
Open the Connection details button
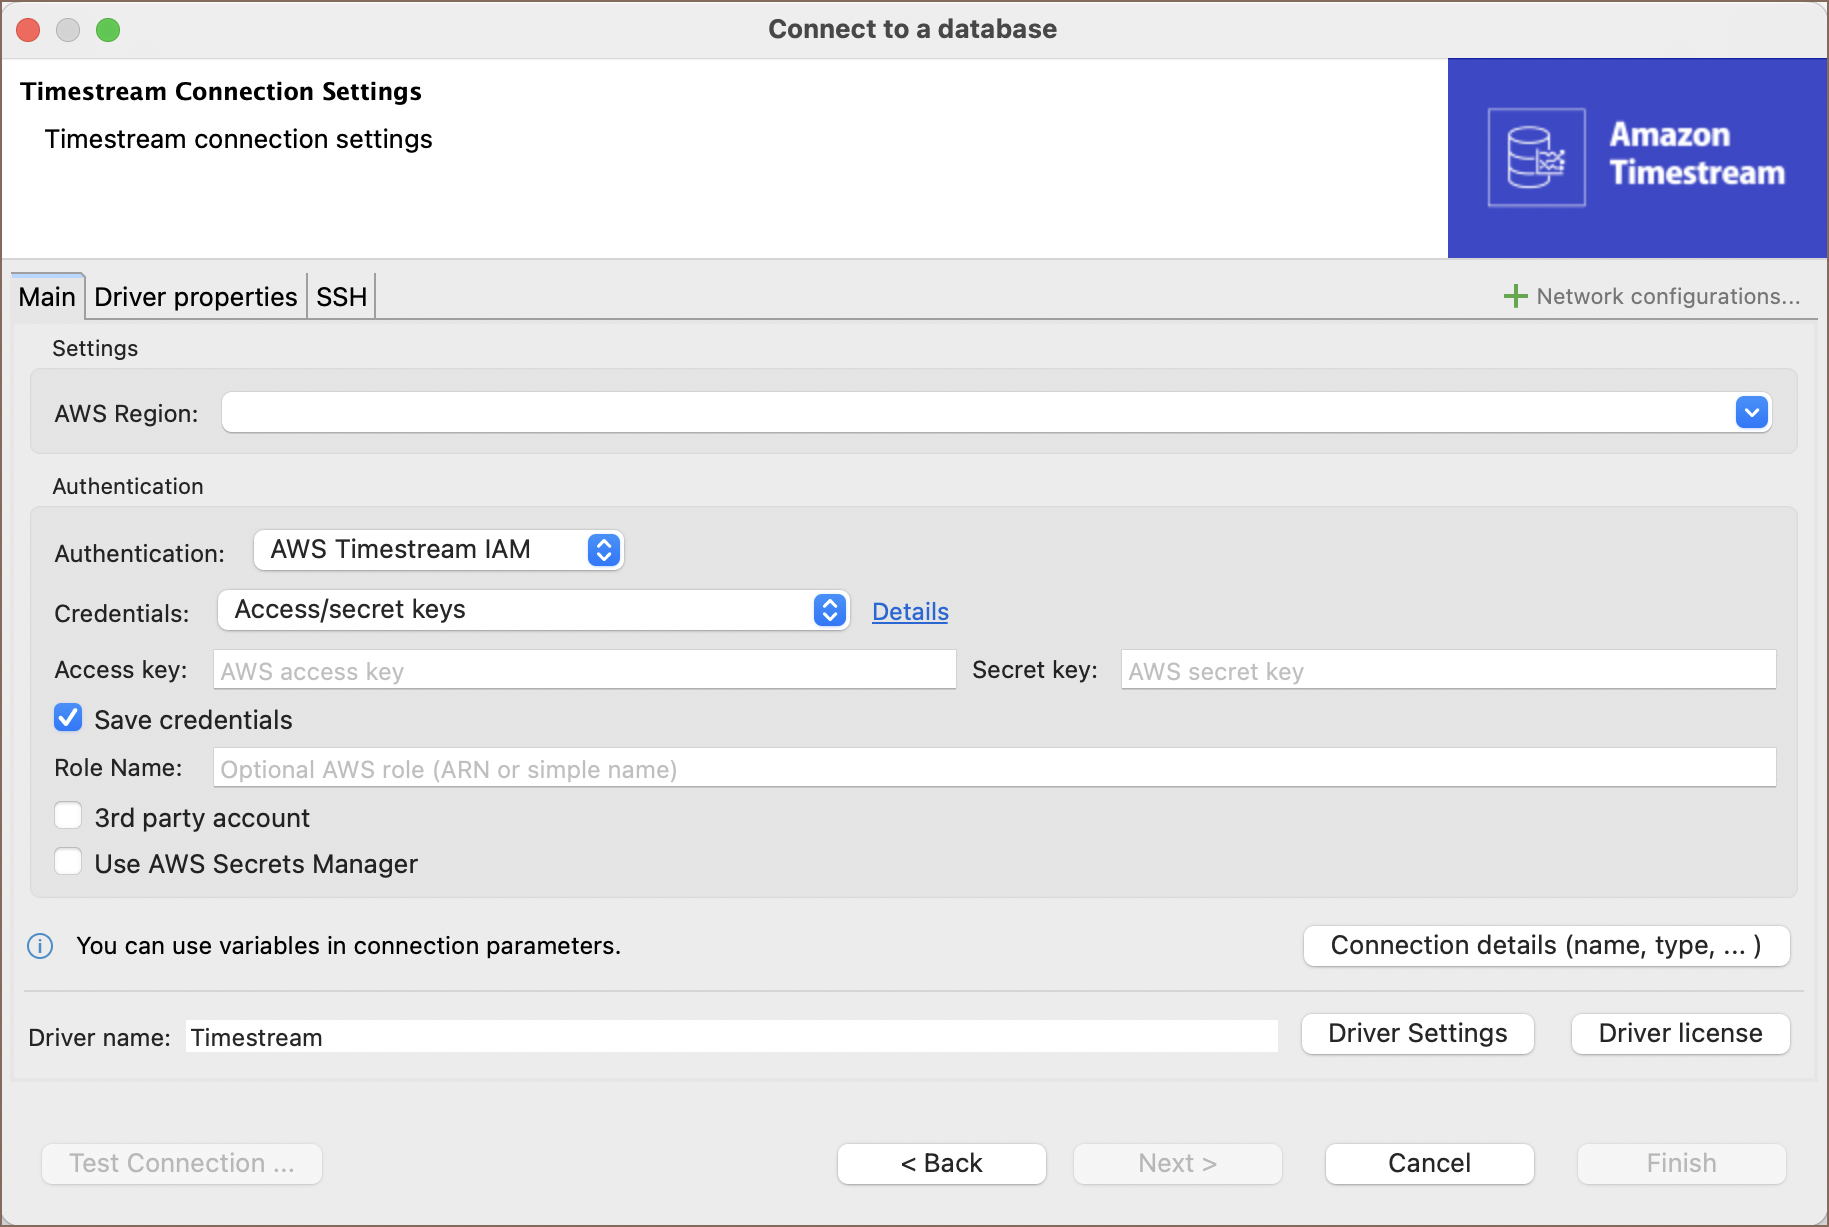[x=1546, y=946]
